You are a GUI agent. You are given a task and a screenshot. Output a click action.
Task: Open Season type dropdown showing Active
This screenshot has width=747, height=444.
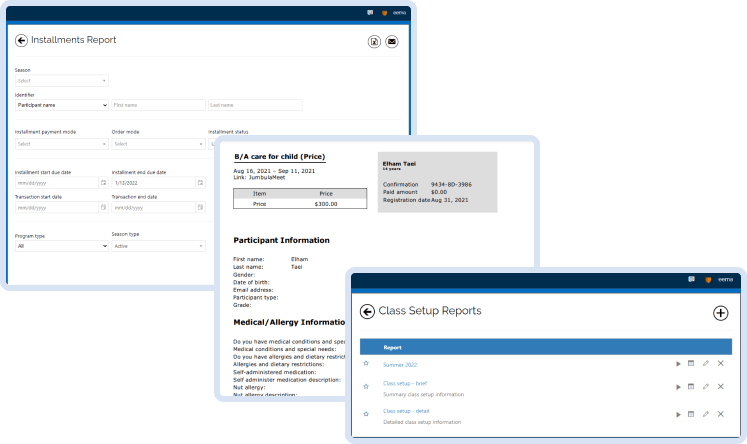[158, 246]
